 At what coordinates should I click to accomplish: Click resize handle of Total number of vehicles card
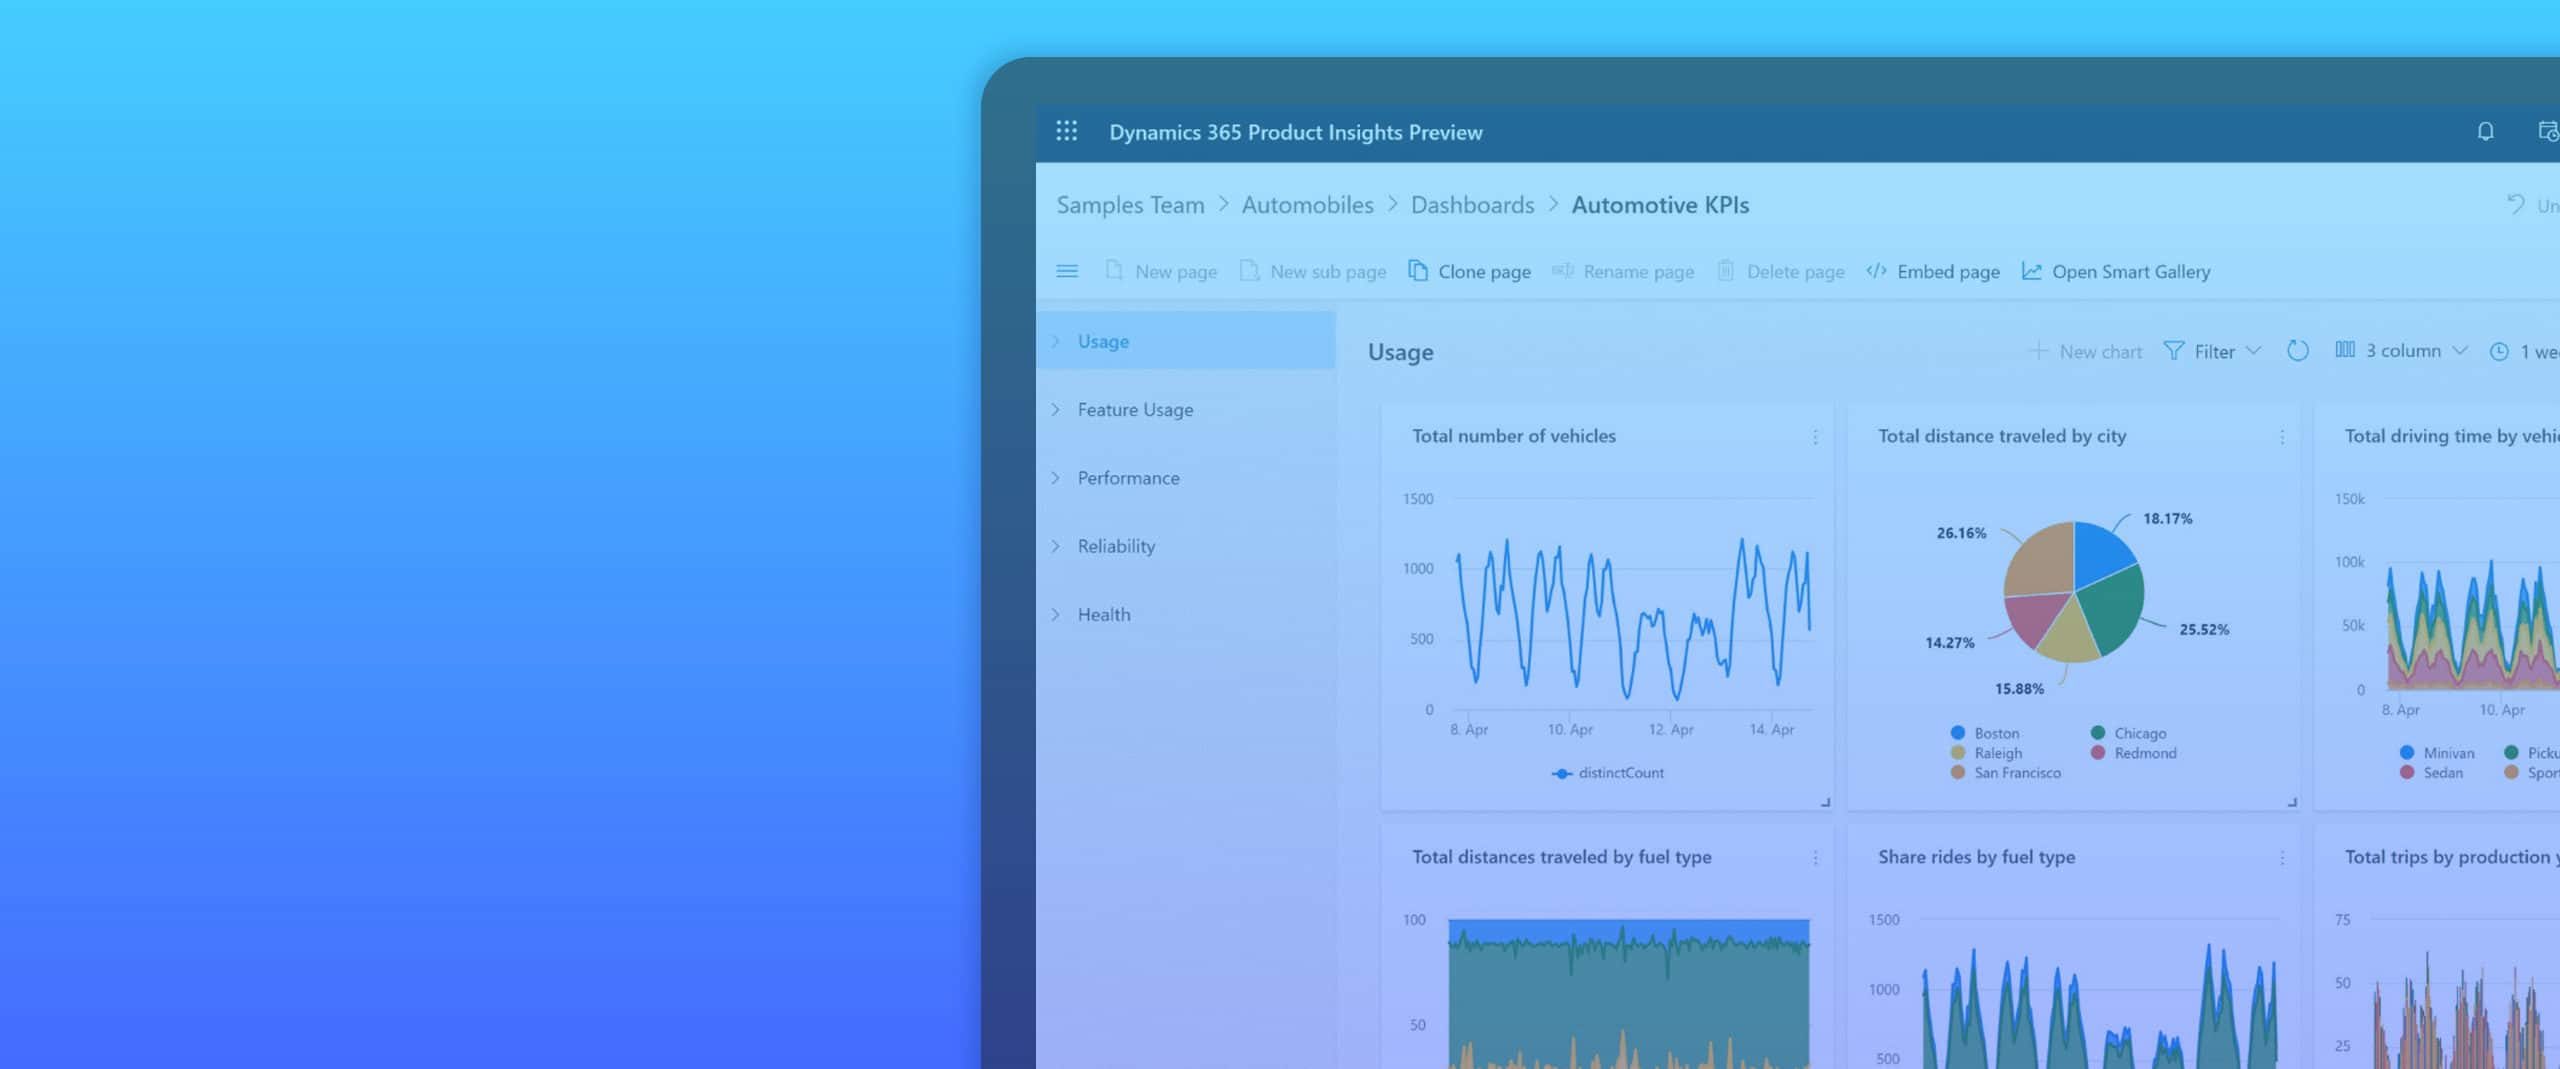coord(1825,802)
